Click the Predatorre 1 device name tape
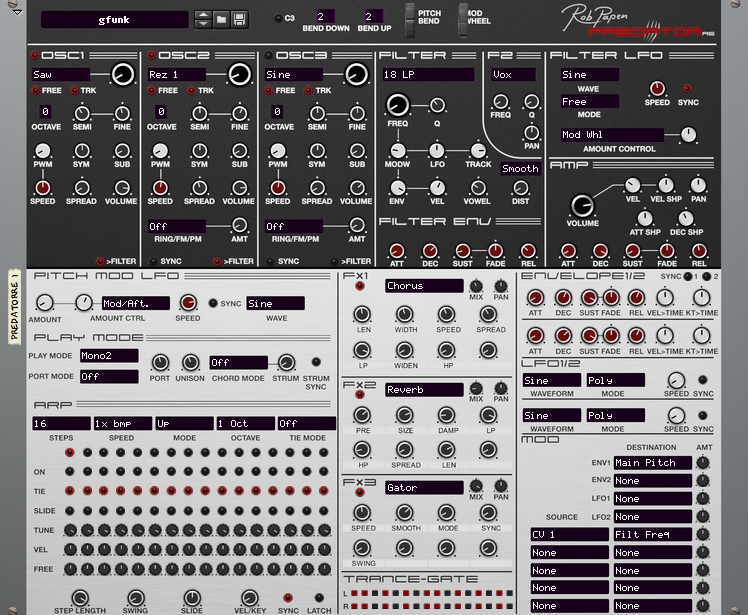Screen dimensions: 748x615 [x=14, y=306]
